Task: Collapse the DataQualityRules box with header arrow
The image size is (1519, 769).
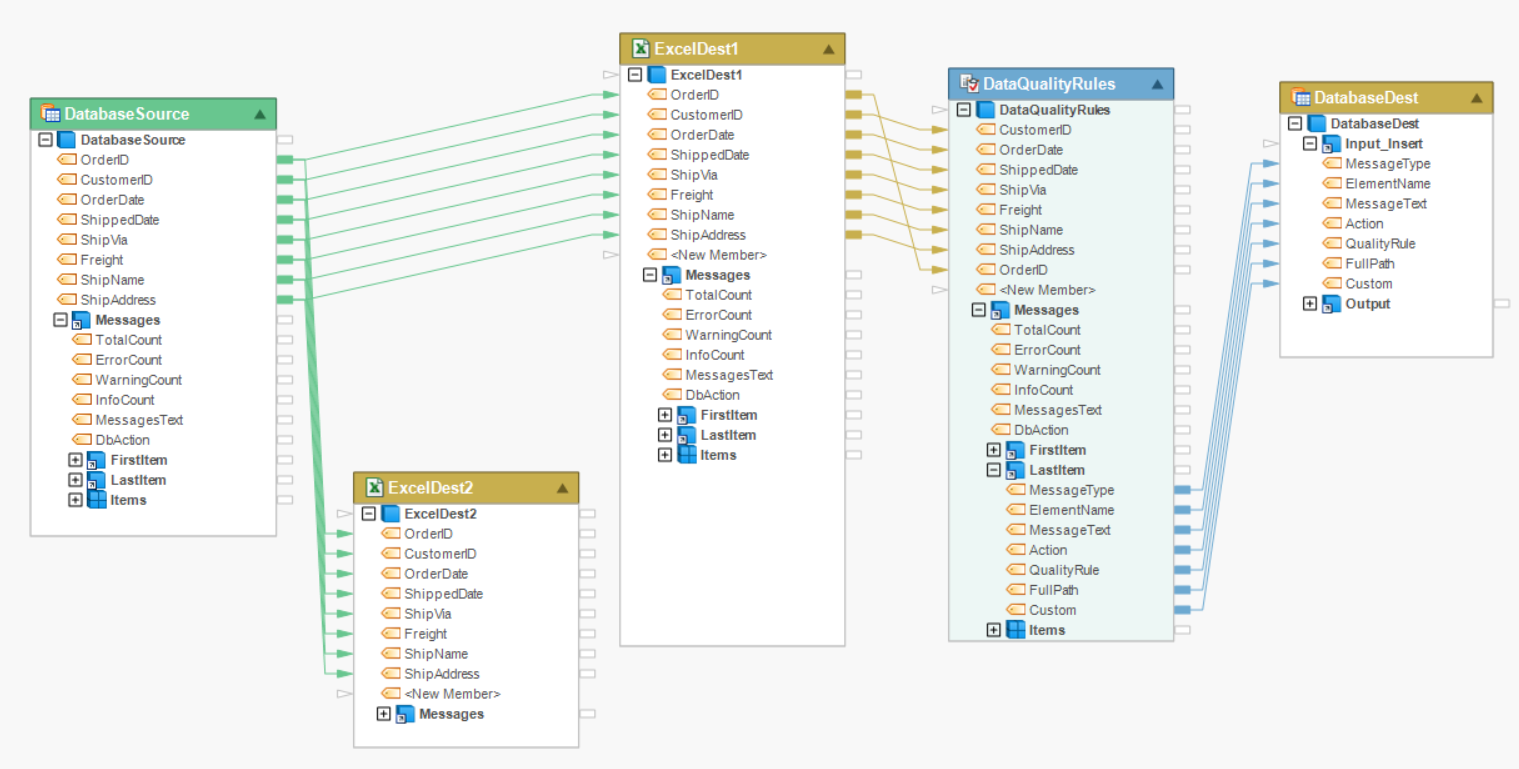Action: (1157, 84)
